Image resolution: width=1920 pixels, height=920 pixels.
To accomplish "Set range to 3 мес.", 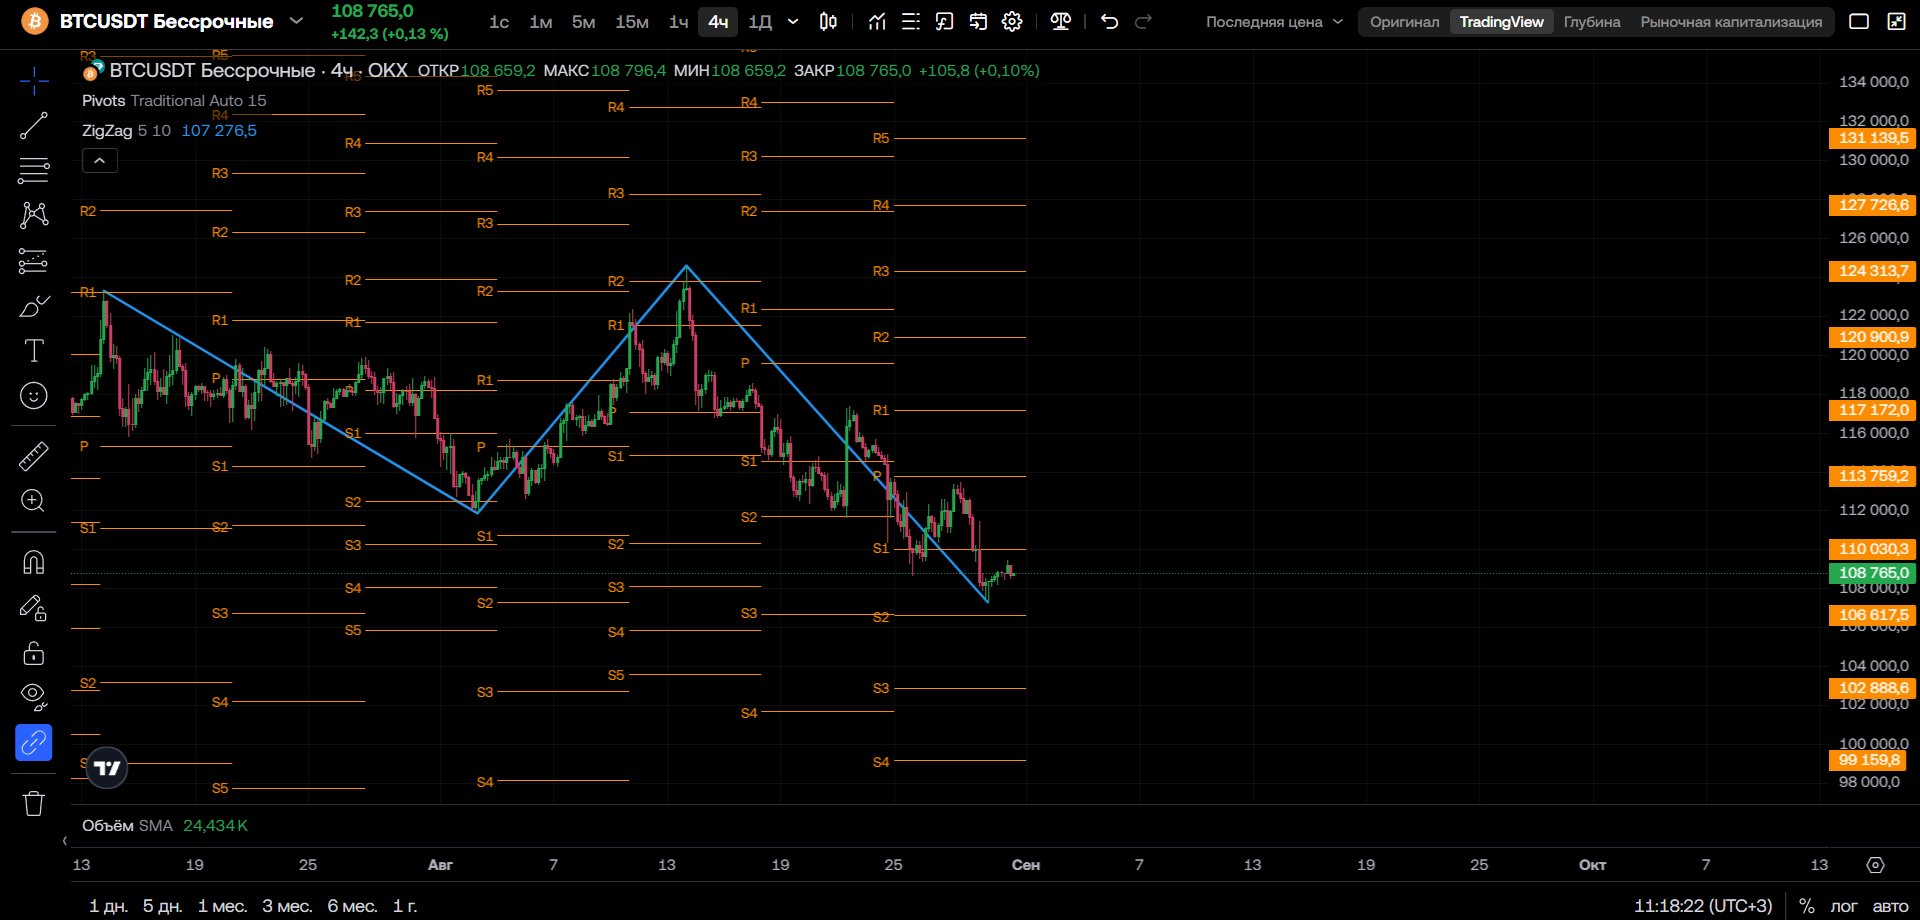I will tap(287, 906).
